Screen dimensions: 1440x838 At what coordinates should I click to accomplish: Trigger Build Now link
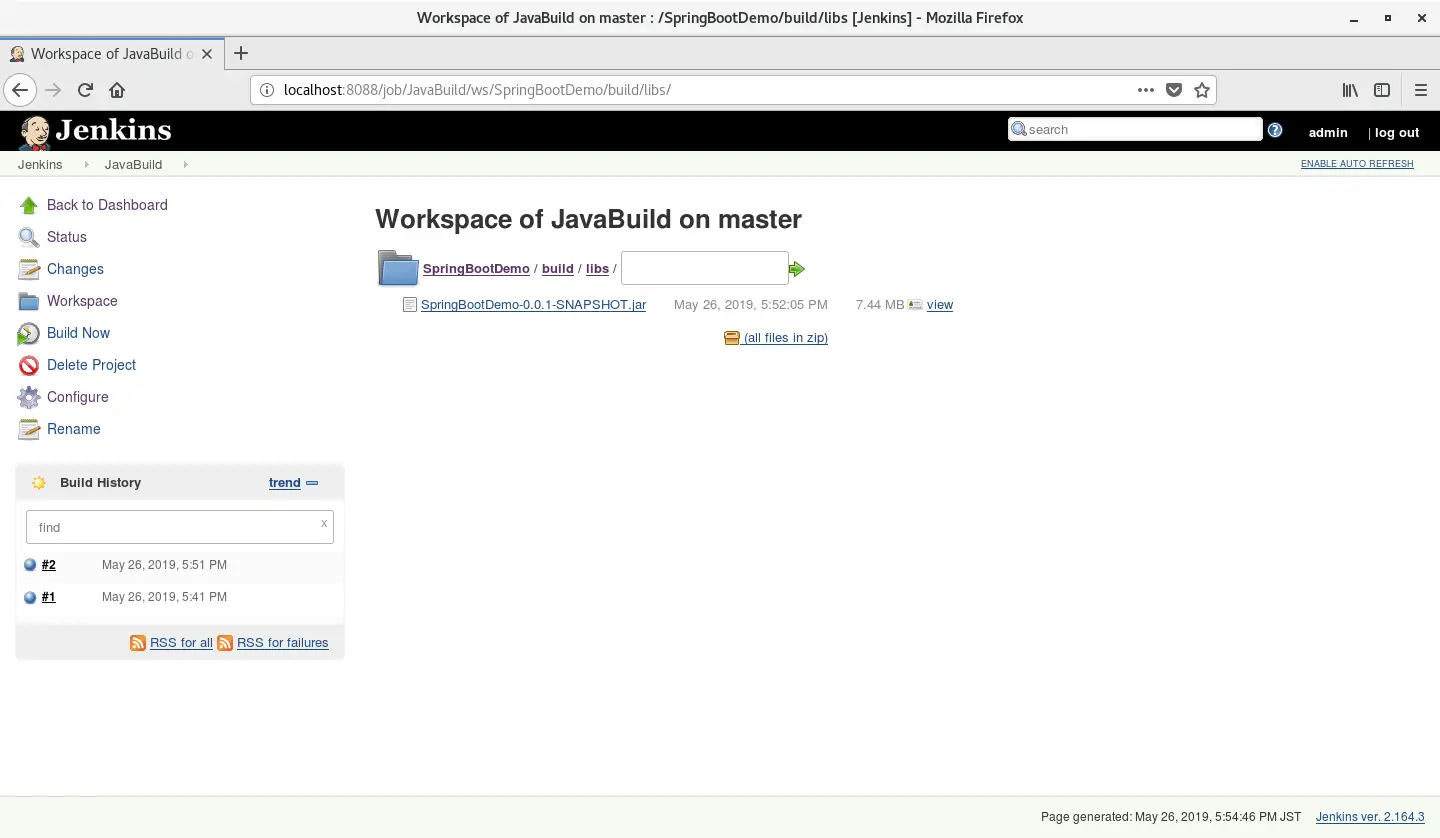coord(78,333)
